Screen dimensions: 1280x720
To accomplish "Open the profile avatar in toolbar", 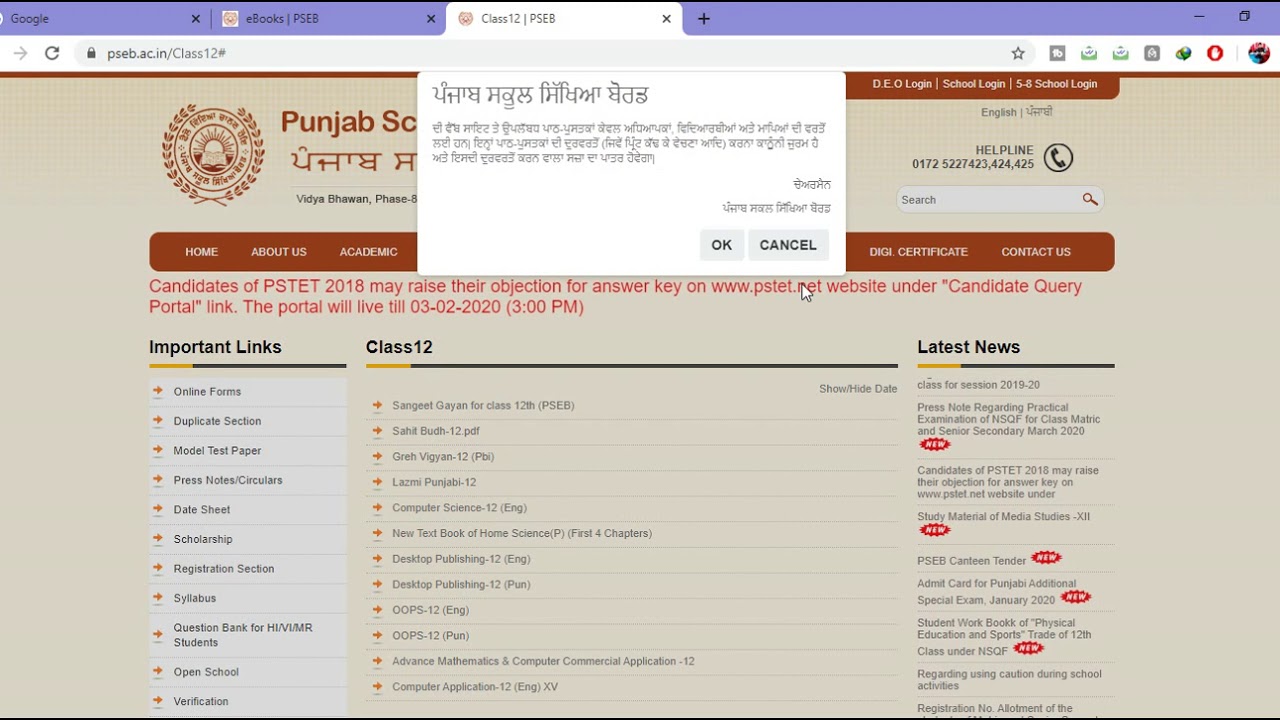I will [x=1258, y=53].
